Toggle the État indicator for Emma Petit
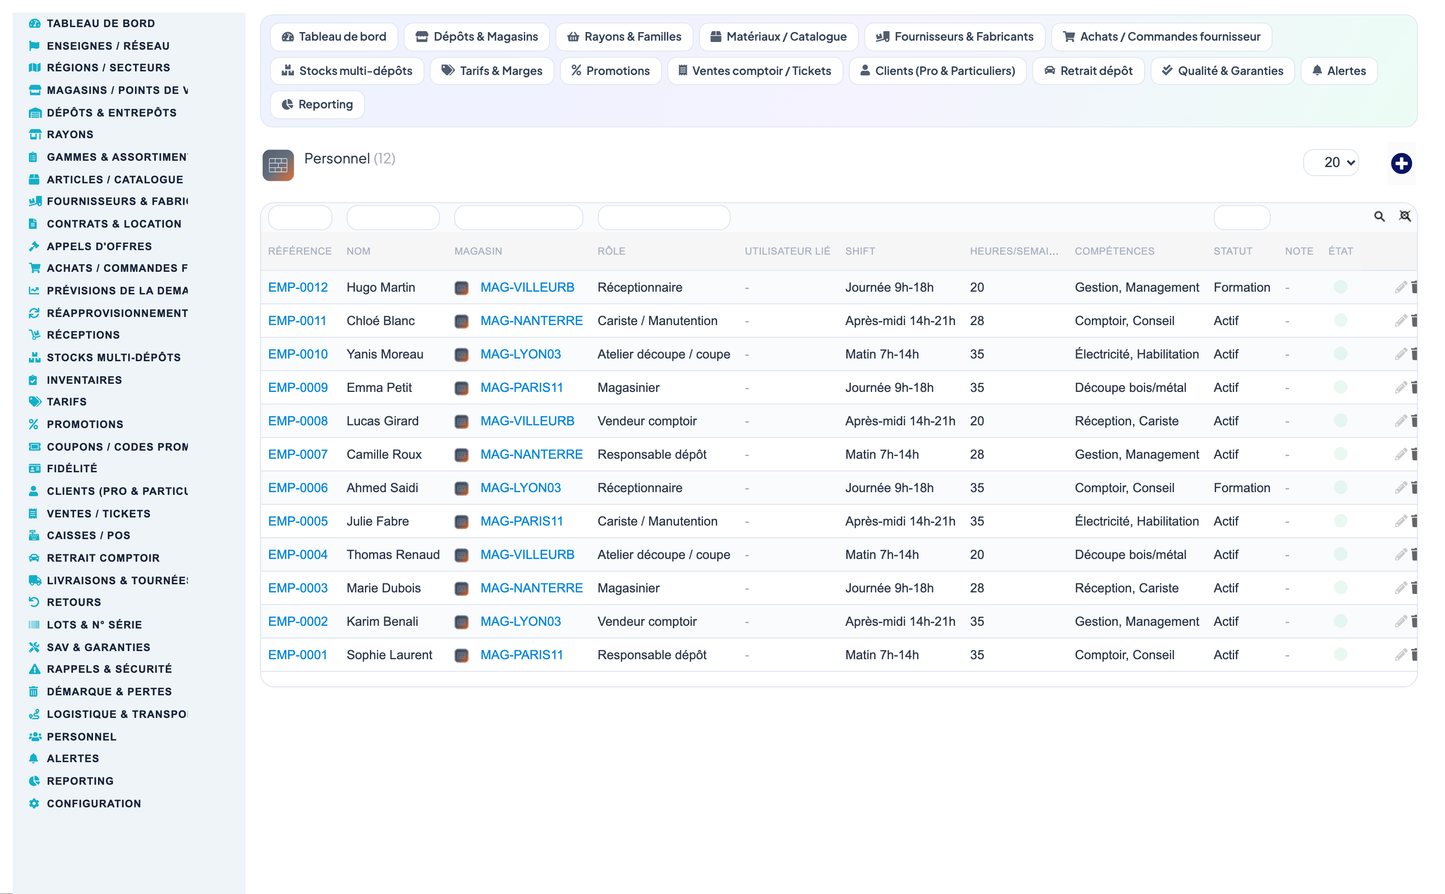 pyautogui.click(x=1340, y=387)
